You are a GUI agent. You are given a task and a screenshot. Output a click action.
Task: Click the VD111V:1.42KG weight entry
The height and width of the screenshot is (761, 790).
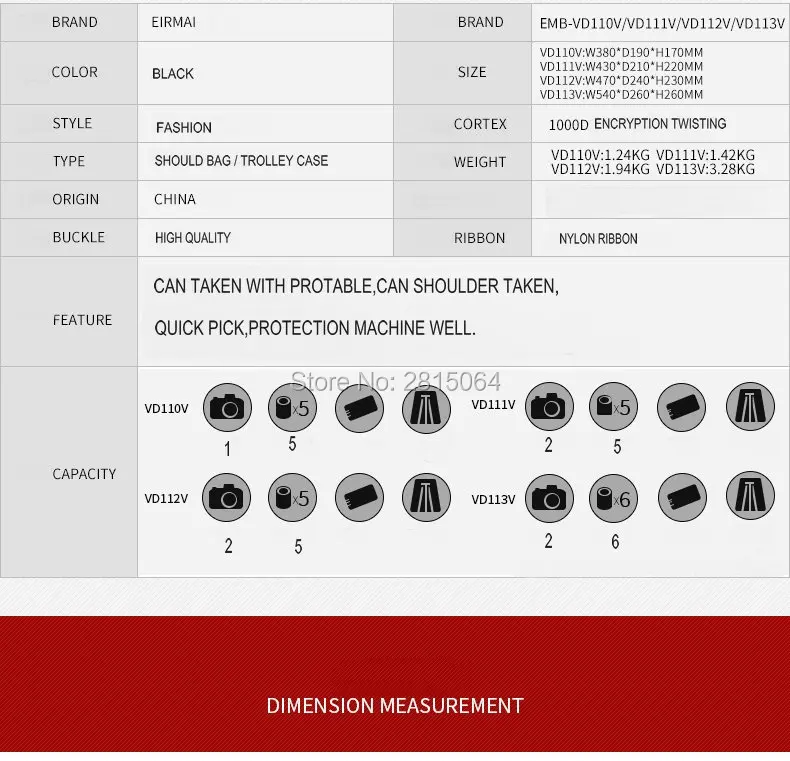click(x=705, y=155)
